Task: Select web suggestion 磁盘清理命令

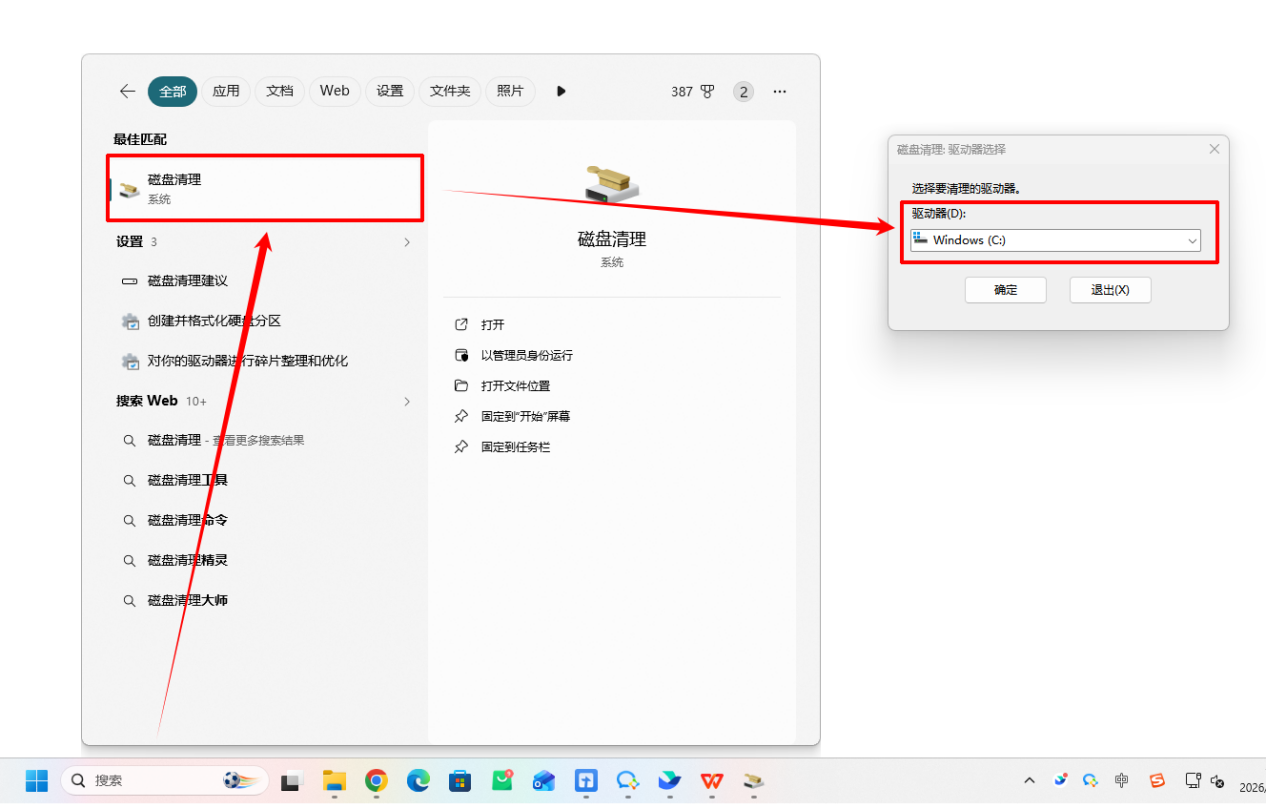Action: pyautogui.click(x=265, y=520)
